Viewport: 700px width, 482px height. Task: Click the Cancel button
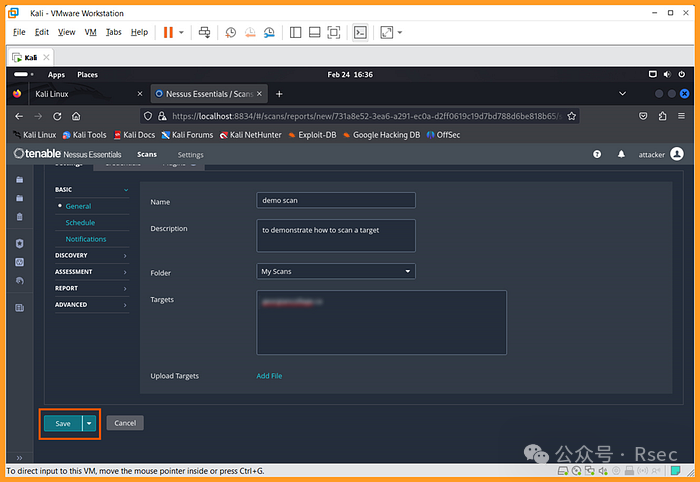click(125, 423)
